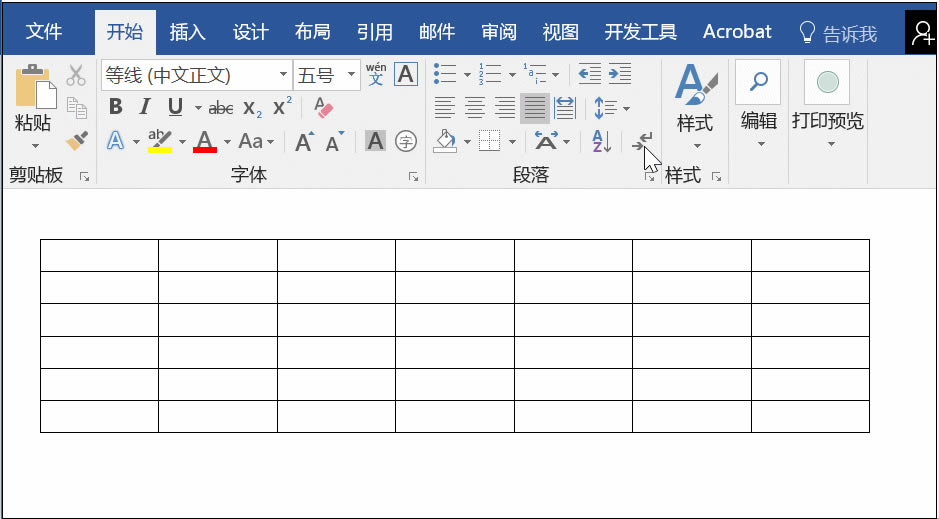This screenshot has width=939, height=519.
Task: Click the bullets list icon
Action: pos(445,74)
